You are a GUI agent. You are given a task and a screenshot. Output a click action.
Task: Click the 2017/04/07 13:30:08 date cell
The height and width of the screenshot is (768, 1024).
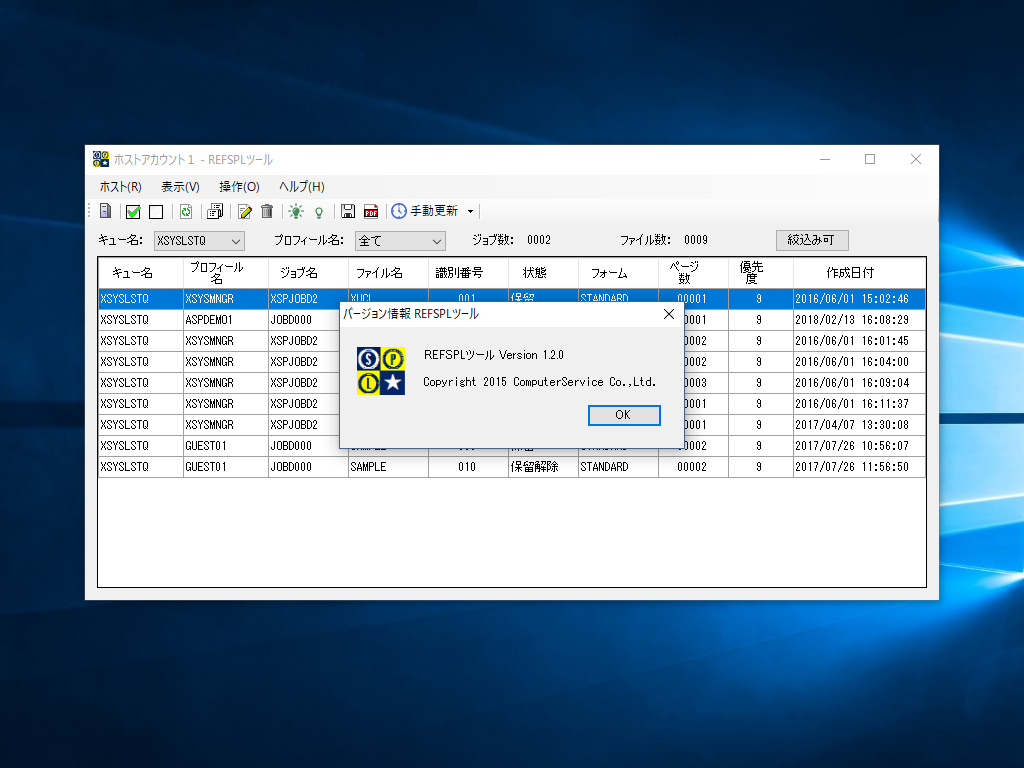[859, 424]
